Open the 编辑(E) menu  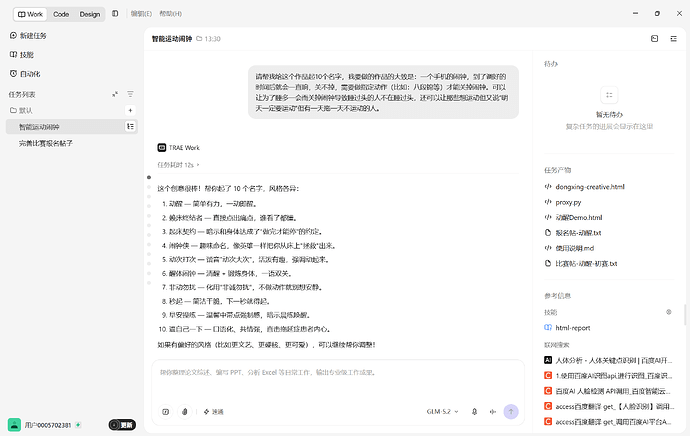click(141, 14)
